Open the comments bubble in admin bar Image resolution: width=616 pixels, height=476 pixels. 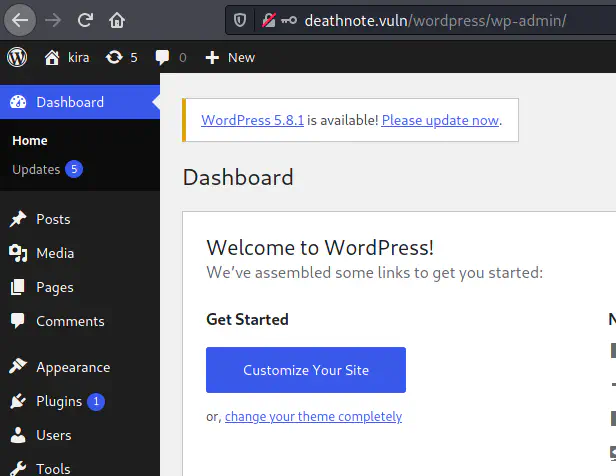coord(170,57)
